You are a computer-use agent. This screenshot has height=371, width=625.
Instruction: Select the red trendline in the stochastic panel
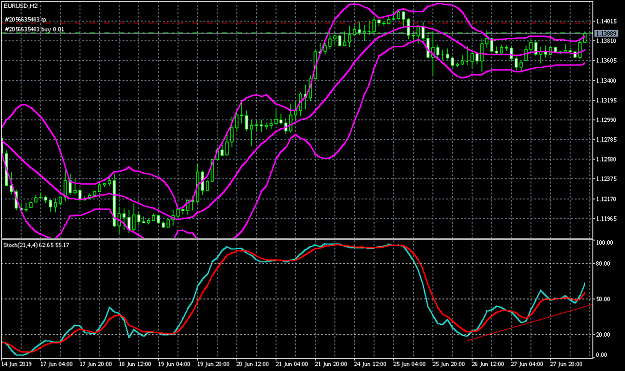pos(530,322)
